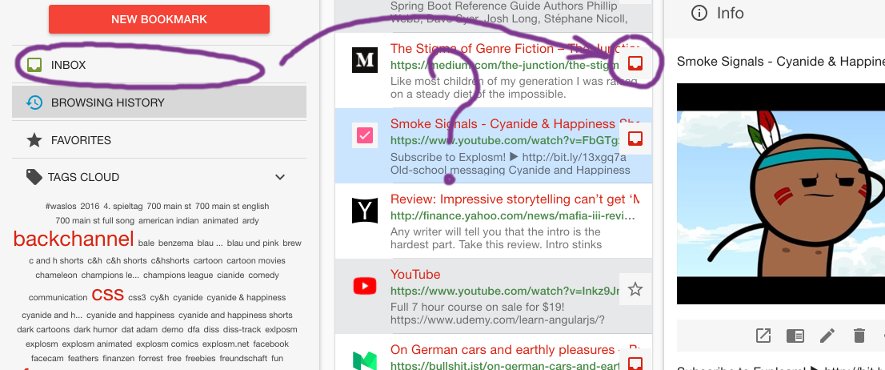
Task: Open the YouTube bookmark title
Action: [415, 275]
